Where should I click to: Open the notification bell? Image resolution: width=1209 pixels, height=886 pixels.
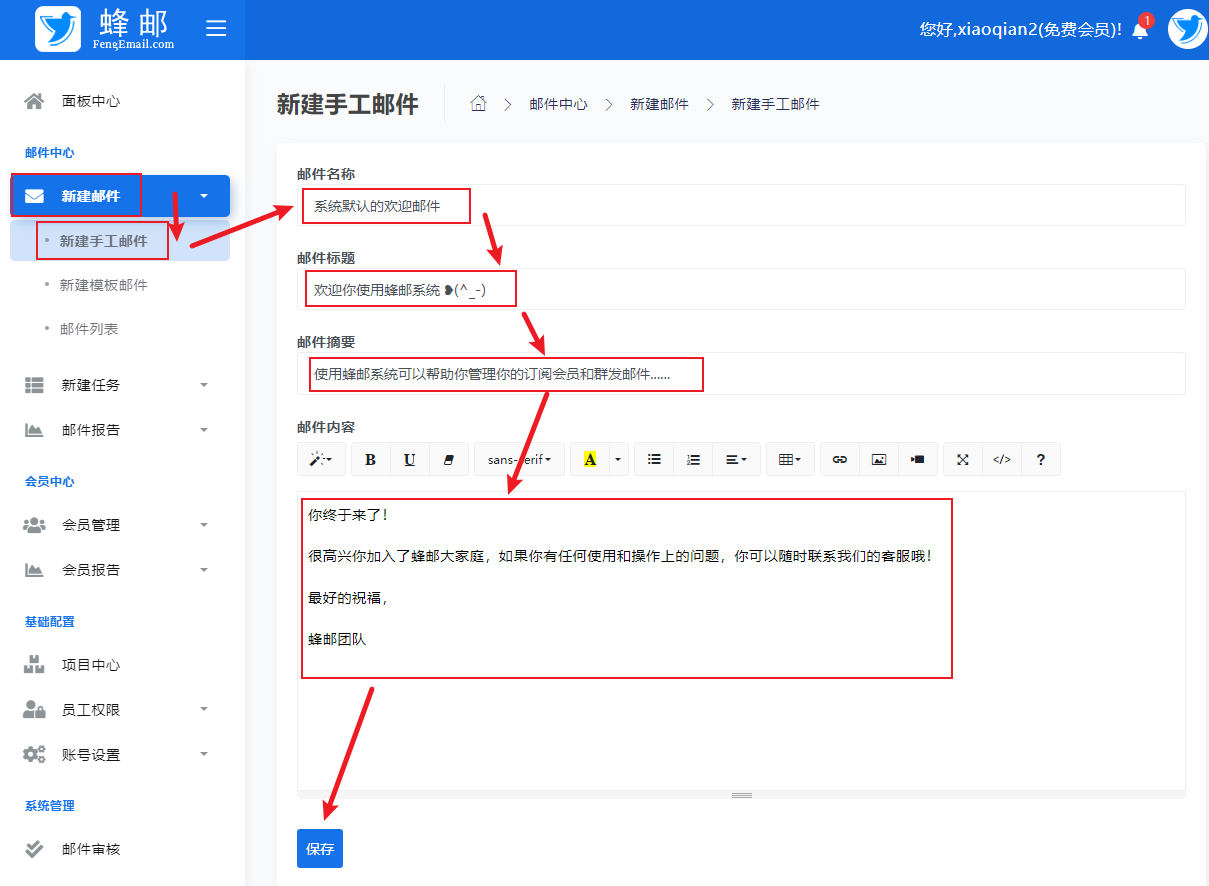click(x=1140, y=30)
